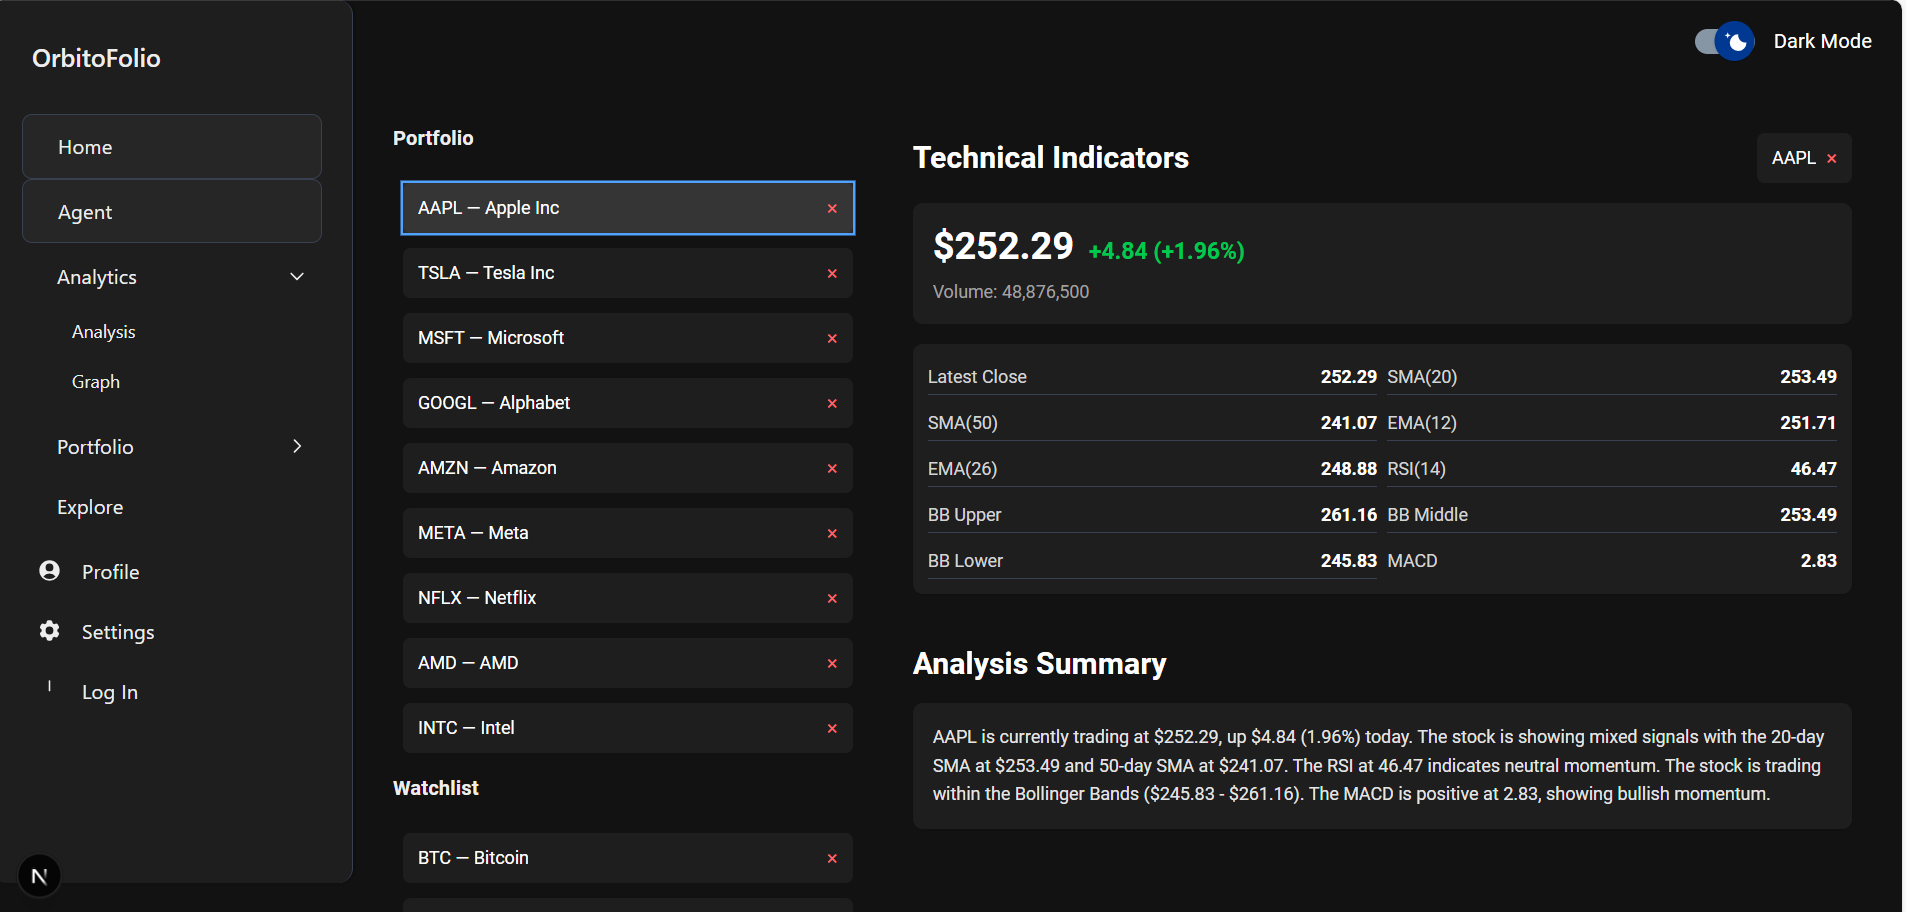The image size is (1906, 912).
Task: Click the BB Middle indicator row
Action: click(x=1612, y=515)
